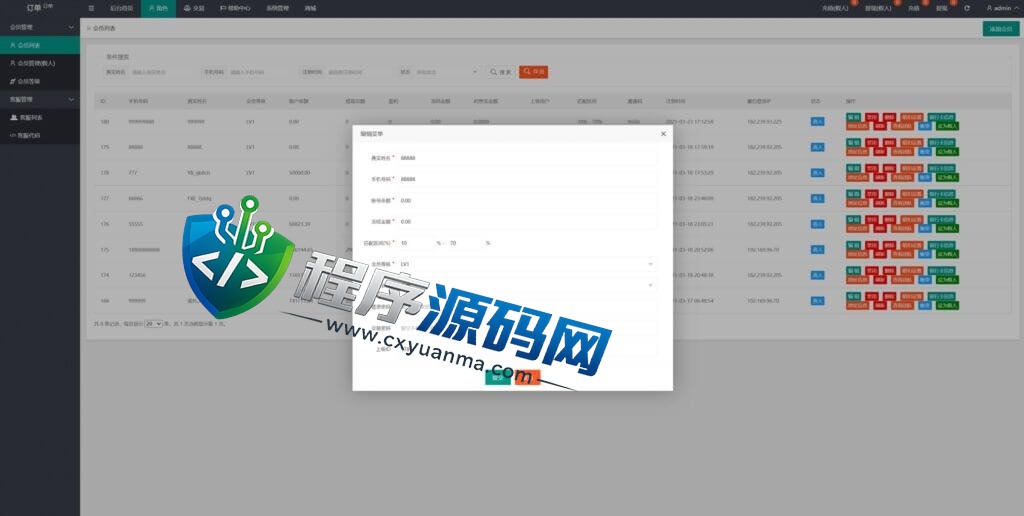Screen dimensions: 1024x516
Task: Open the 商城 top navigation tab
Action: [310, 8]
